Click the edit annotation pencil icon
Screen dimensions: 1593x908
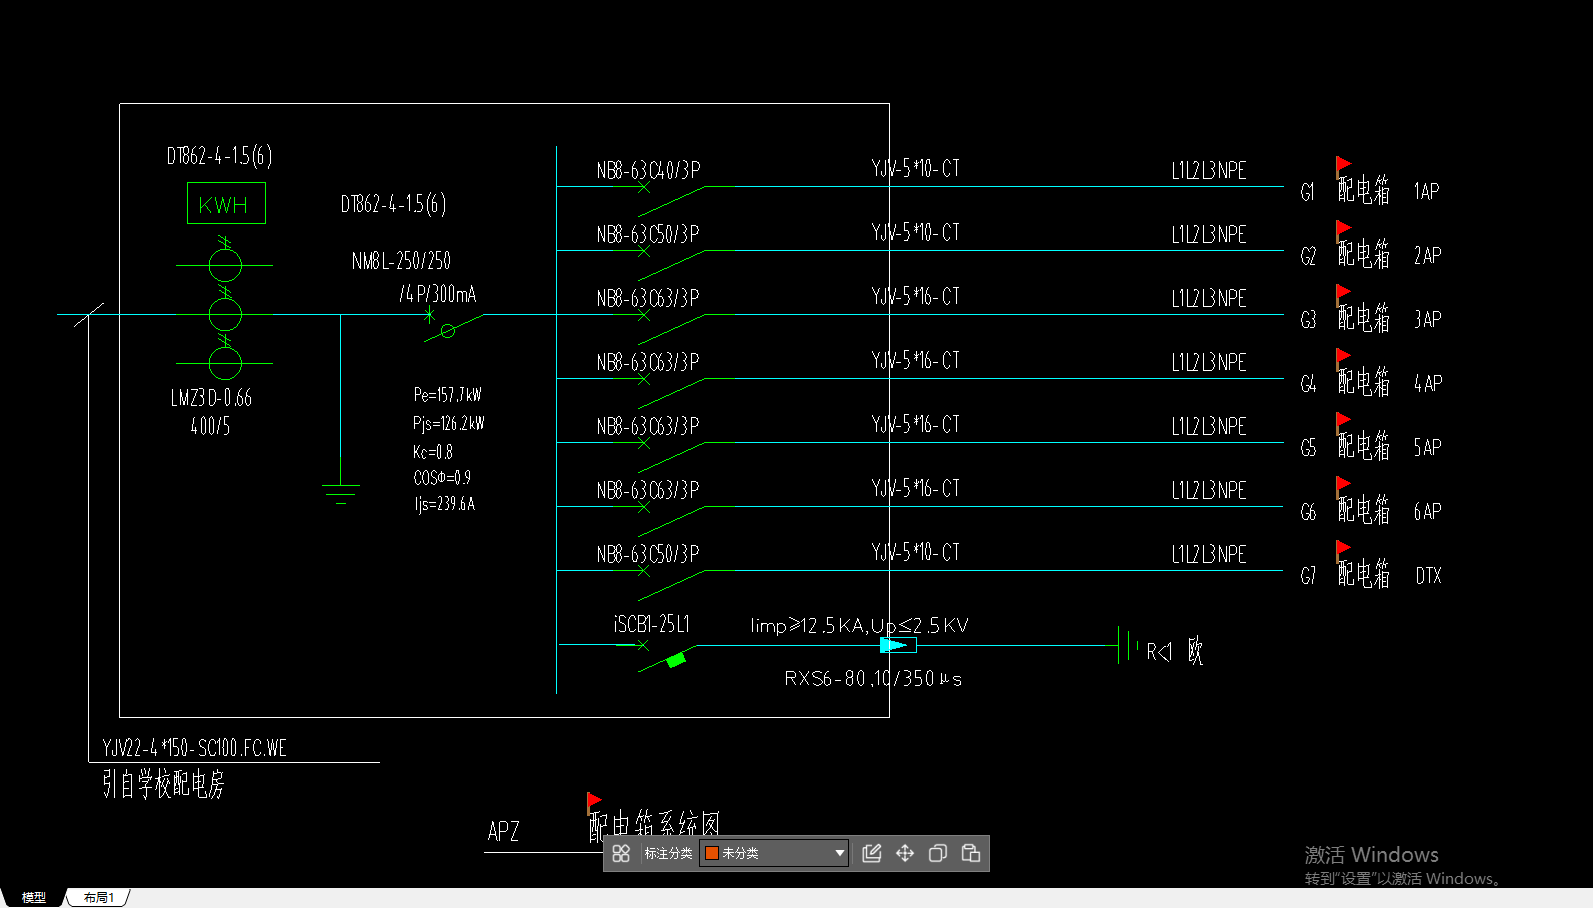(872, 853)
